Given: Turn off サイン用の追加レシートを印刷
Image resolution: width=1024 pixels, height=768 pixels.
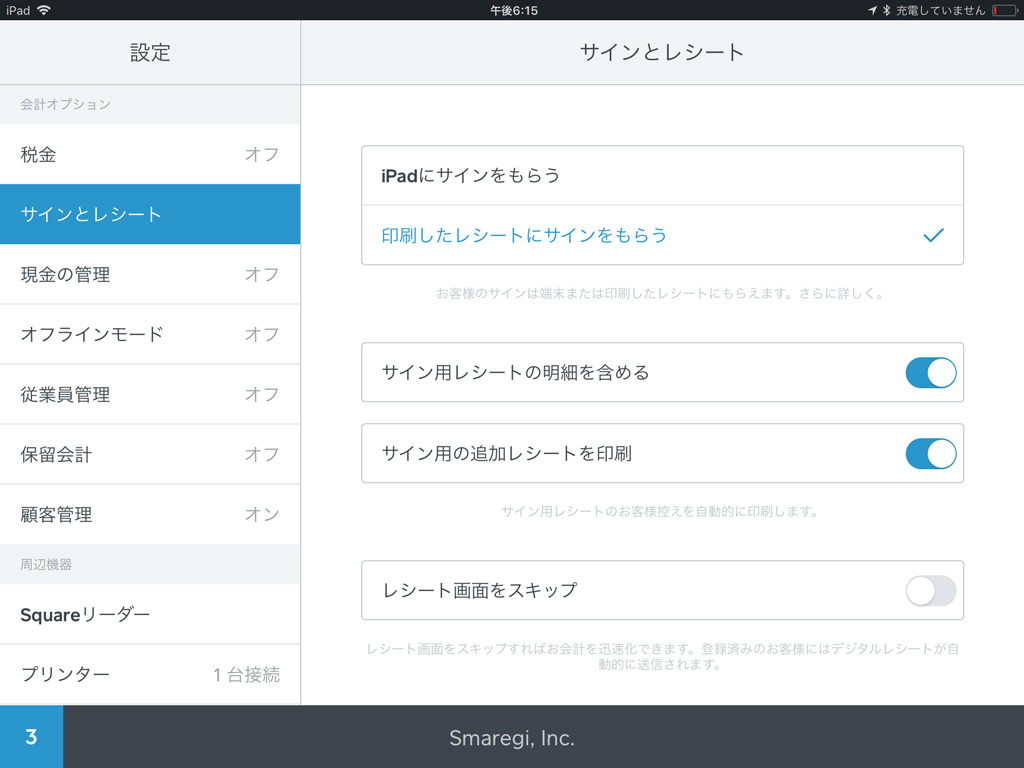Looking at the screenshot, I should (x=931, y=453).
